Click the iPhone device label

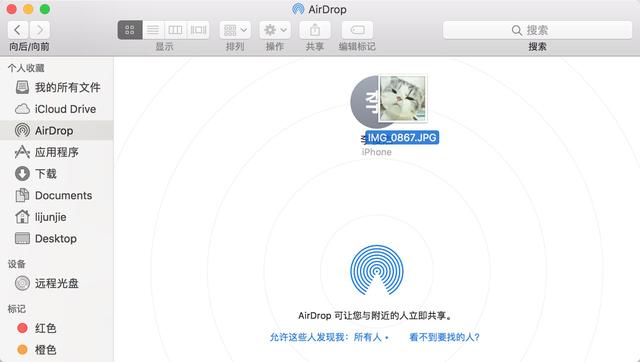(376, 152)
